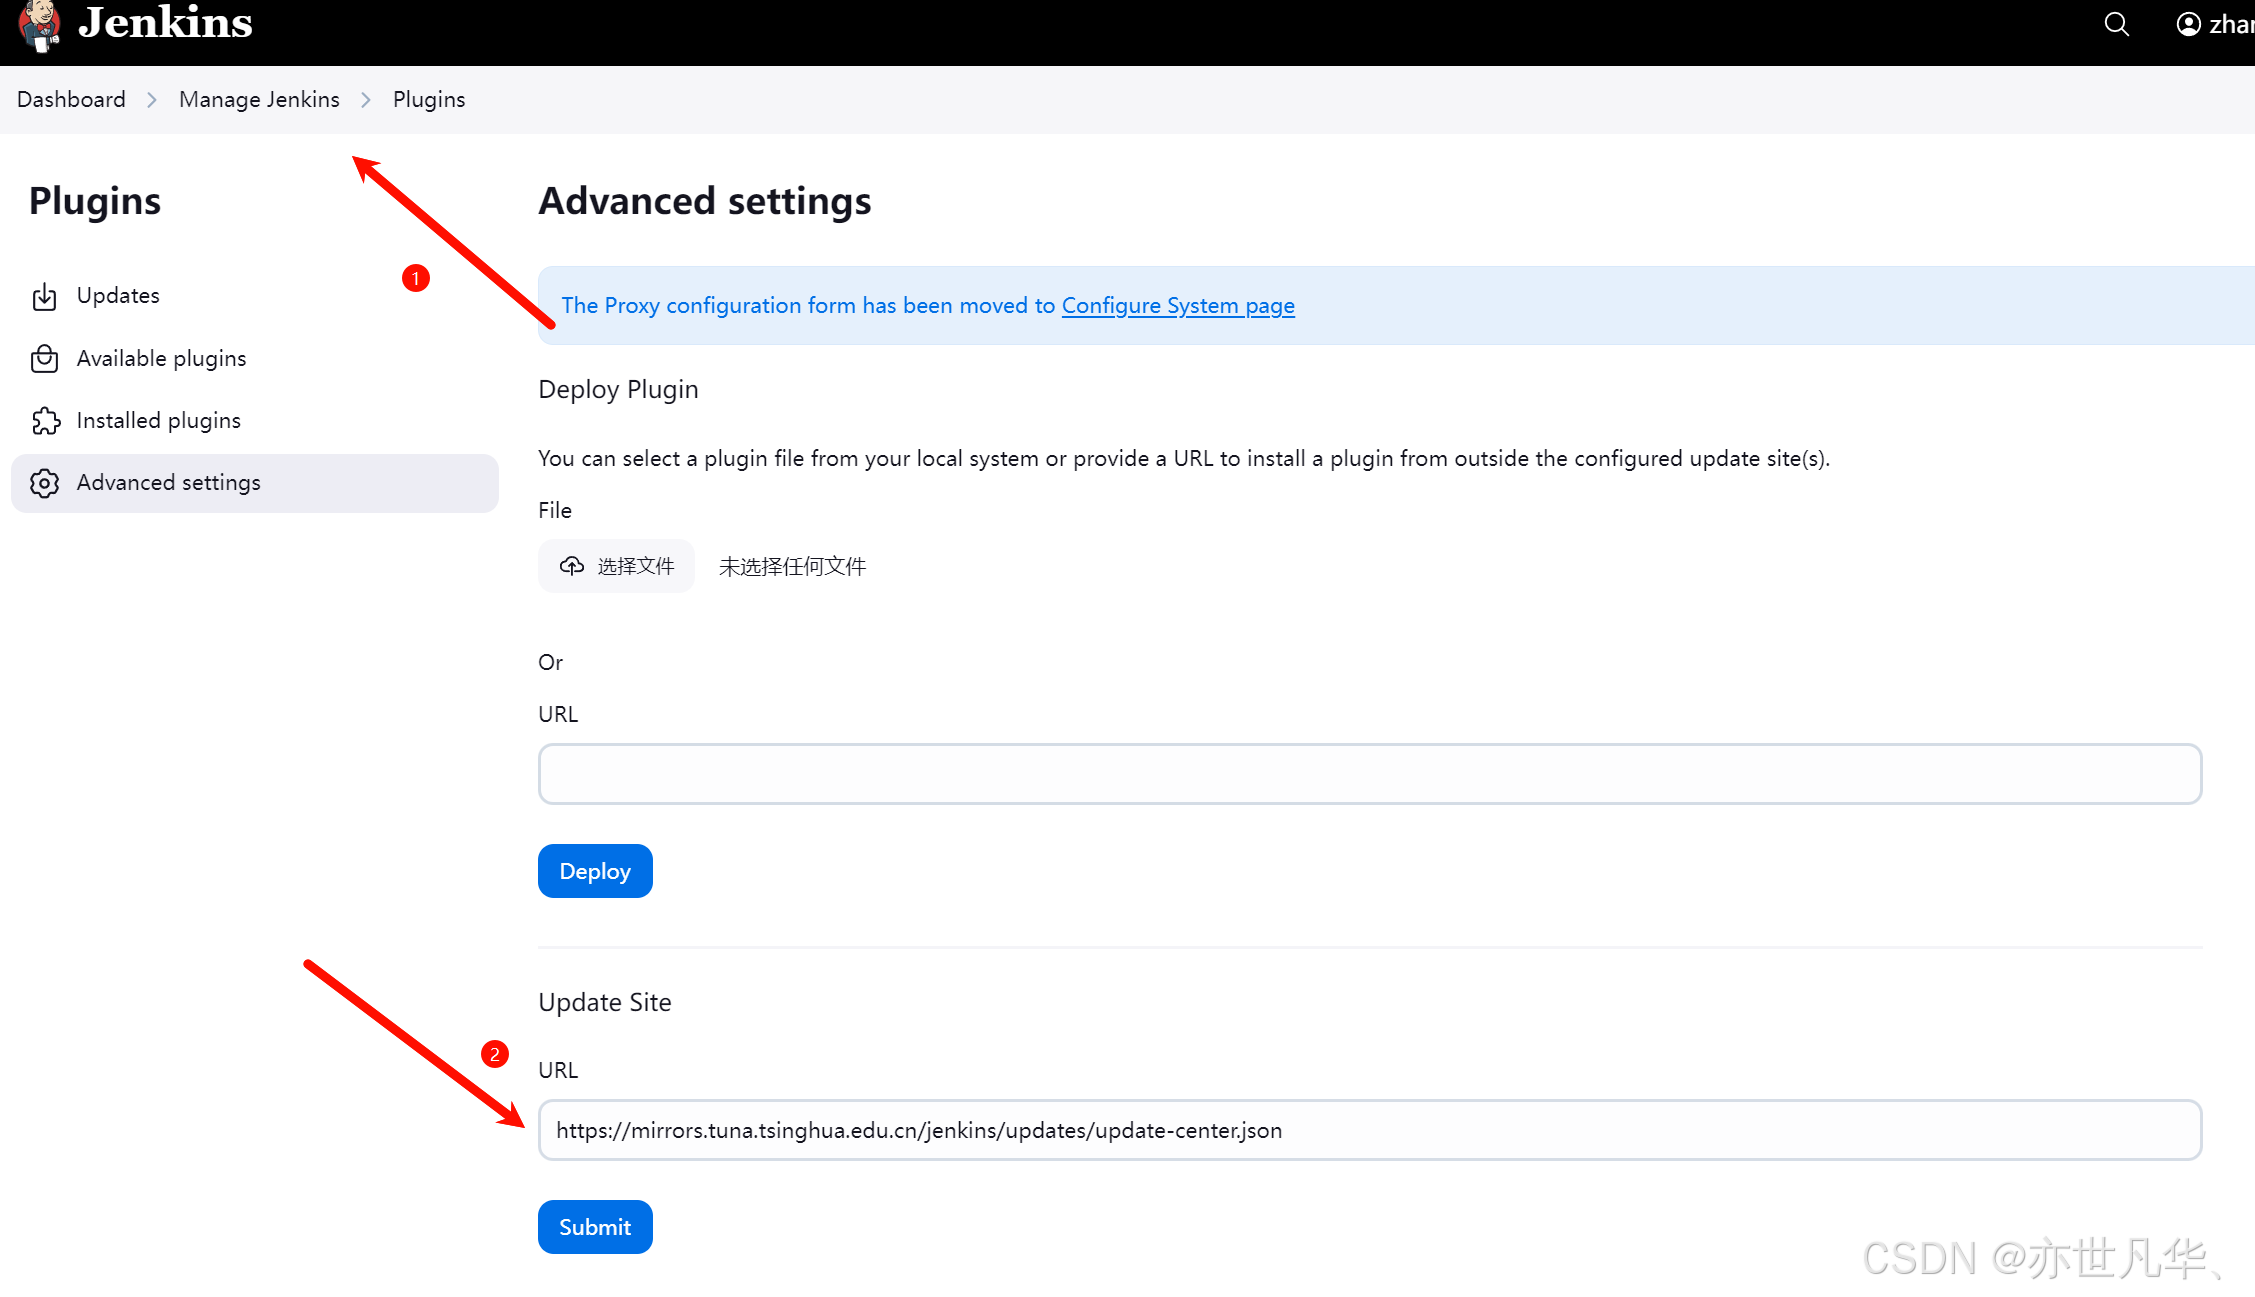Image resolution: width=2255 pixels, height=1297 pixels.
Task: Expand the chevron after Manage Jenkins breadcrumb
Action: click(366, 100)
